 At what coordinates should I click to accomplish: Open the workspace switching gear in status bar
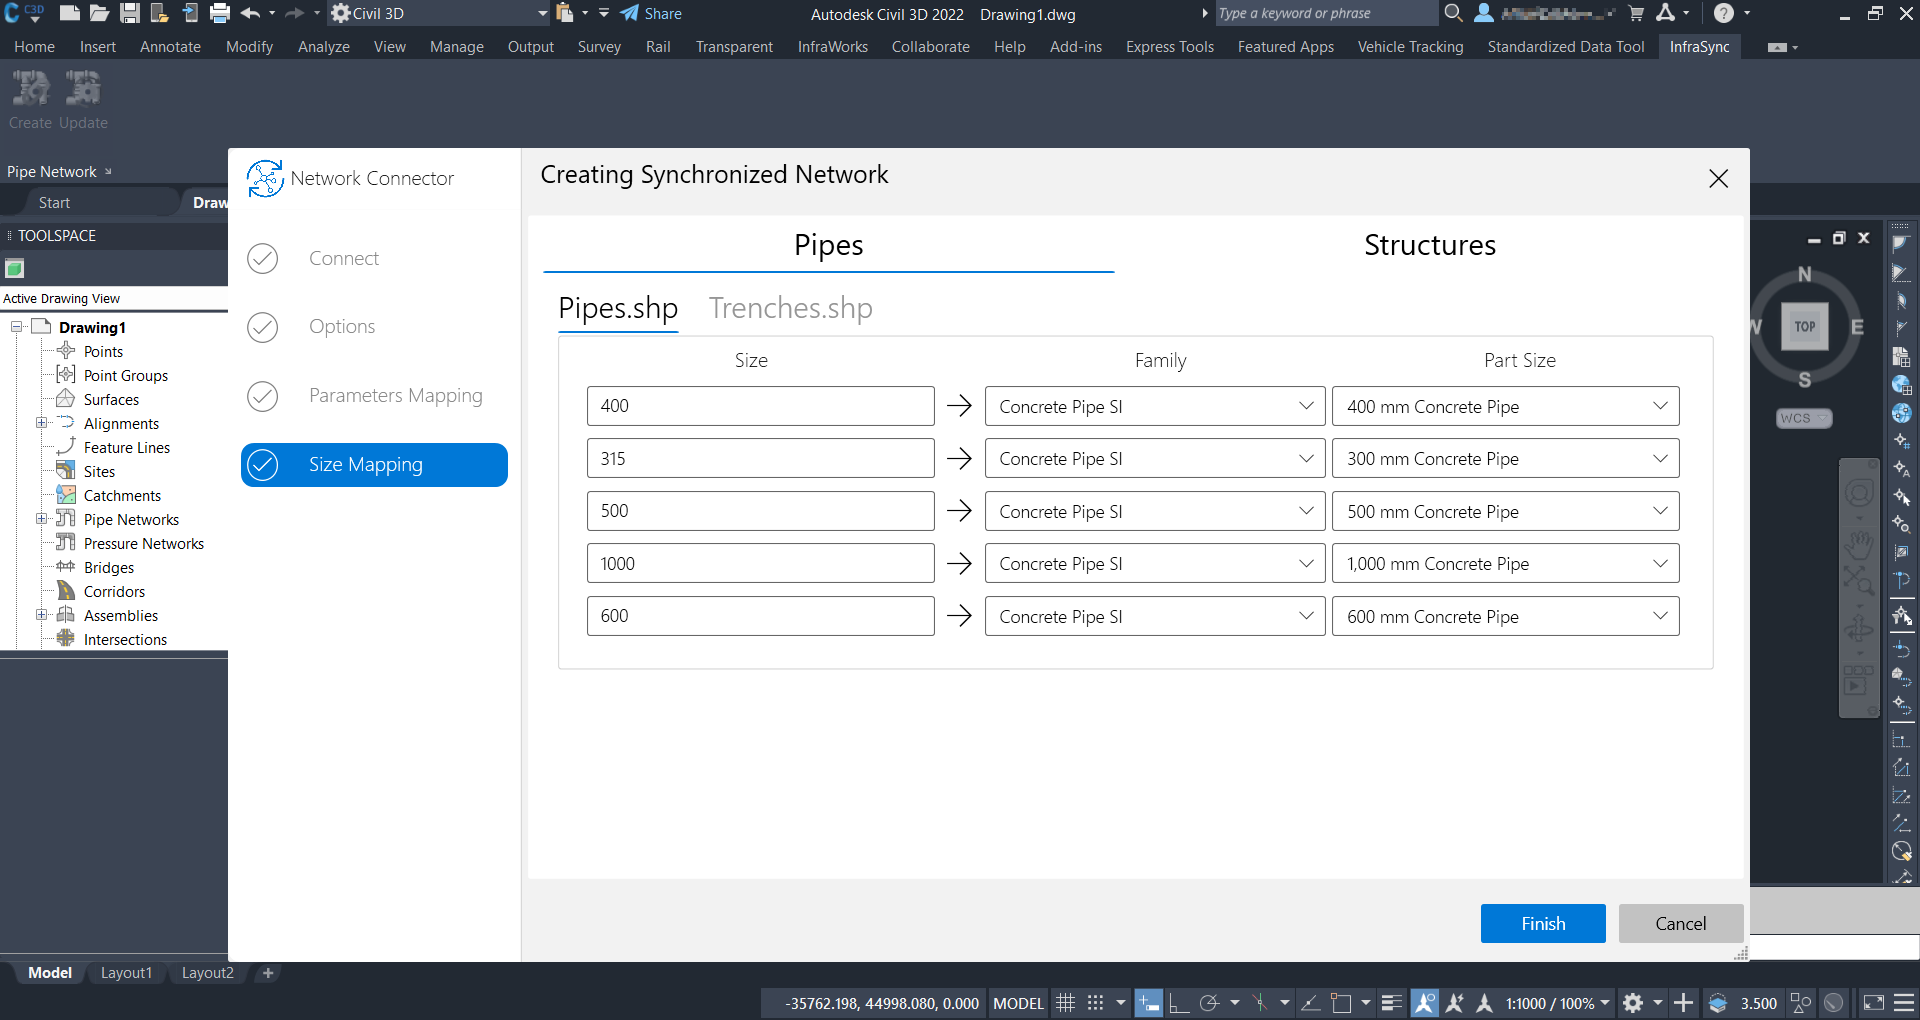coord(1633,1003)
